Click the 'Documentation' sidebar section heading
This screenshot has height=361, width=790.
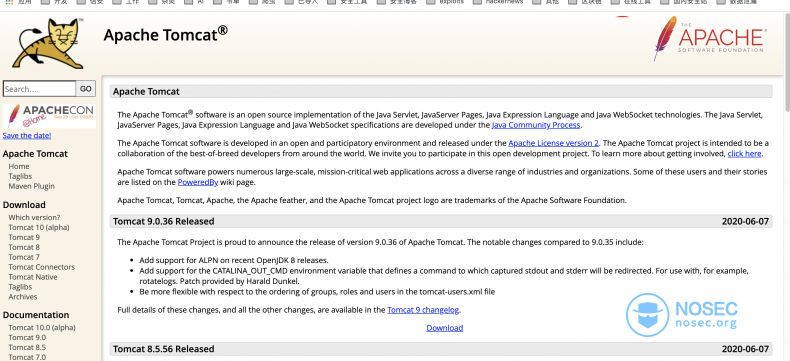point(36,315)
